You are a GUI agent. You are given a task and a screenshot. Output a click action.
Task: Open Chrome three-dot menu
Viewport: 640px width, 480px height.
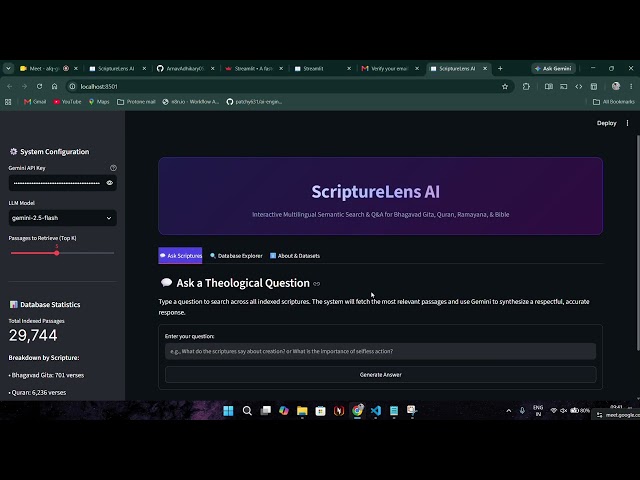coord(631,87)
